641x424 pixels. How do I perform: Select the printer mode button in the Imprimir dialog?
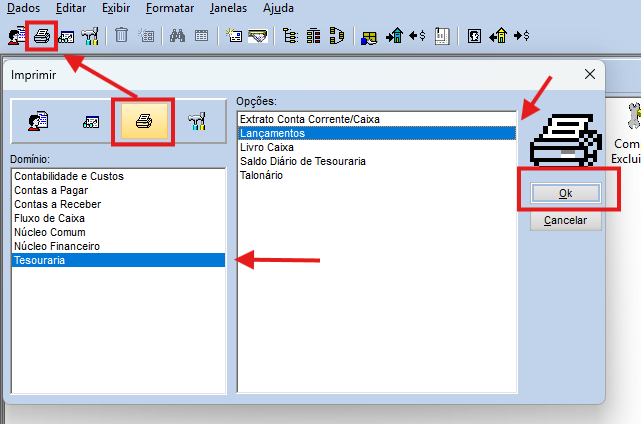pyautogui.click(x=144, y=121)
